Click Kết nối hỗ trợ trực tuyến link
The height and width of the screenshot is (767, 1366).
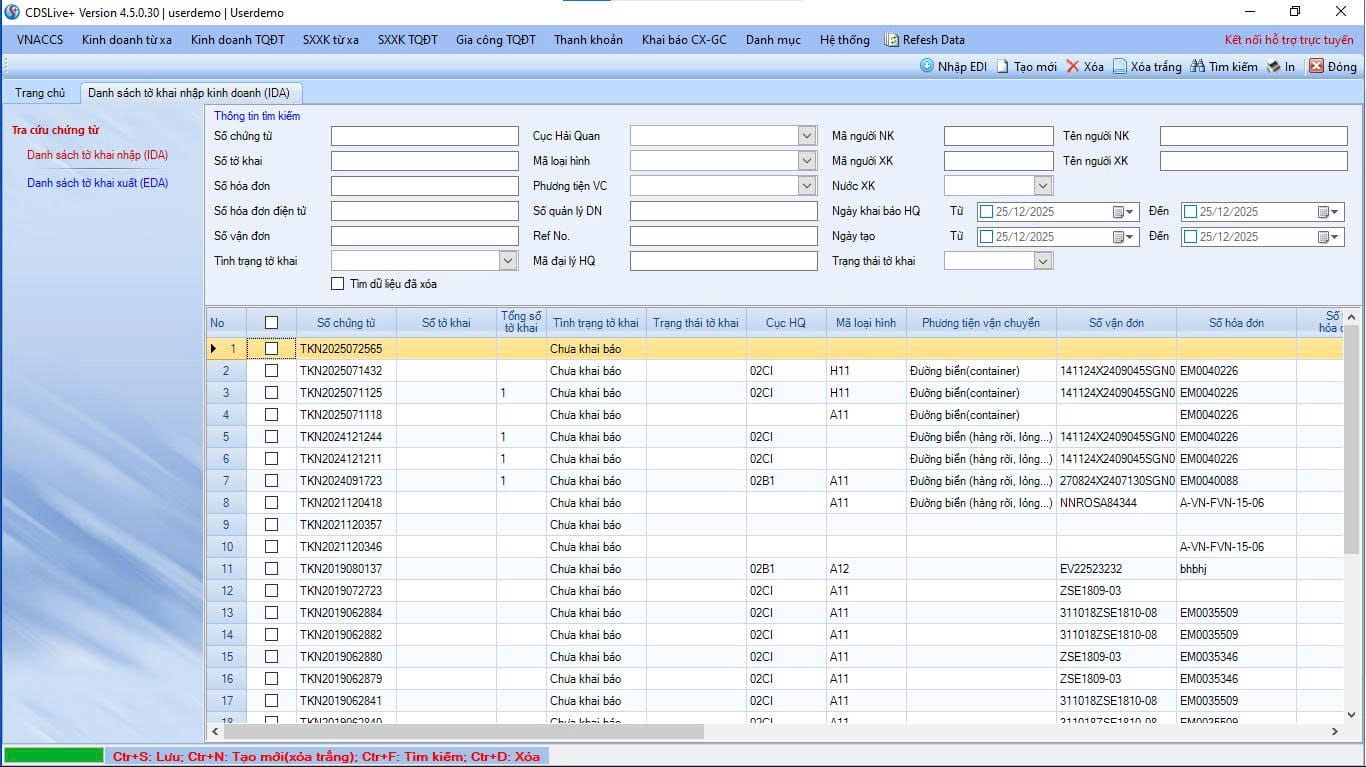1288,40
